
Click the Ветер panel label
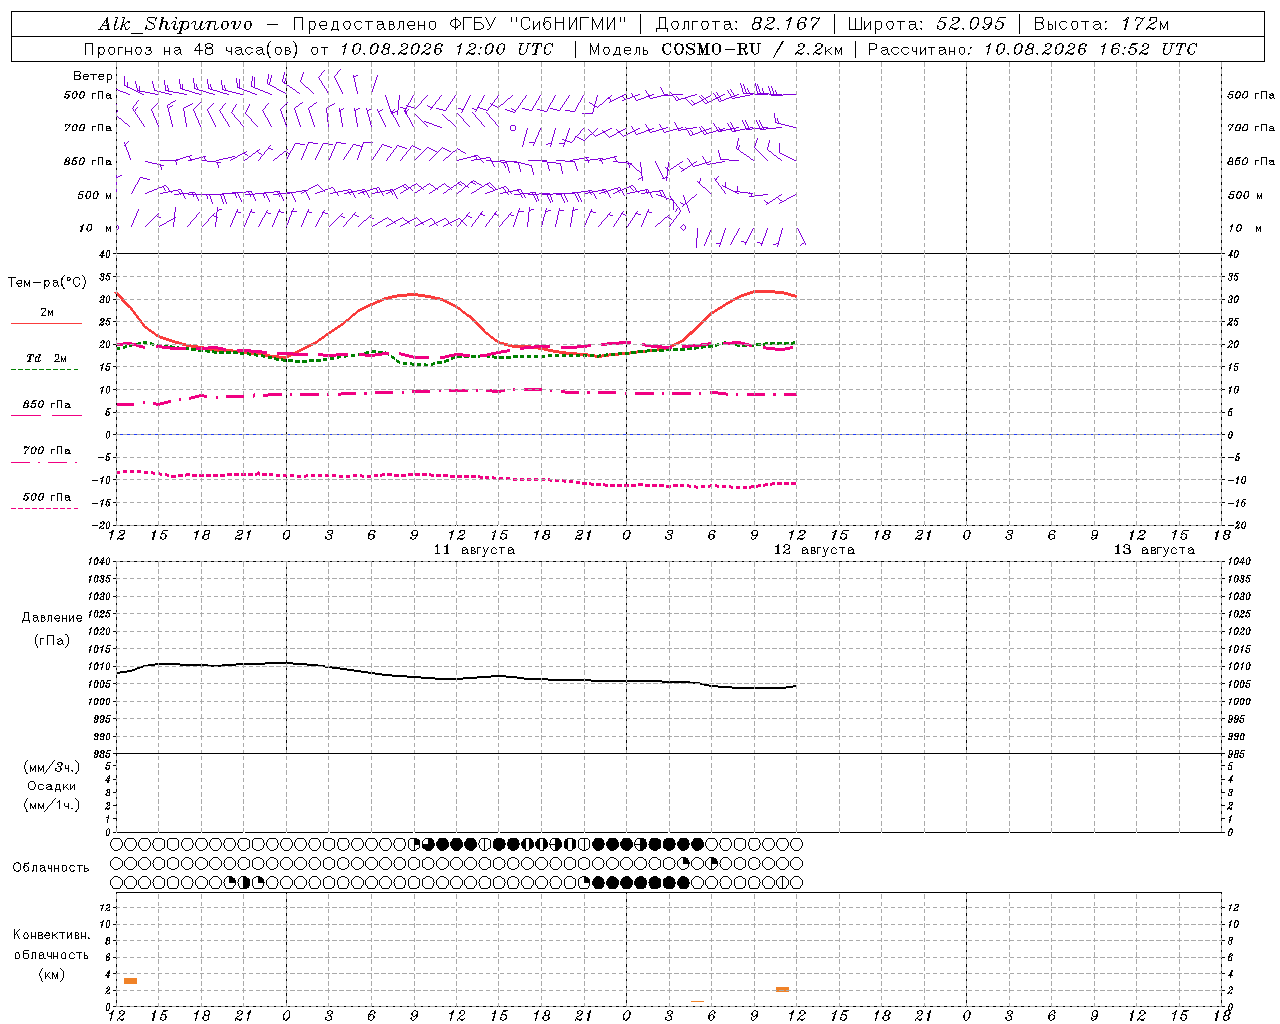[92, 76]
